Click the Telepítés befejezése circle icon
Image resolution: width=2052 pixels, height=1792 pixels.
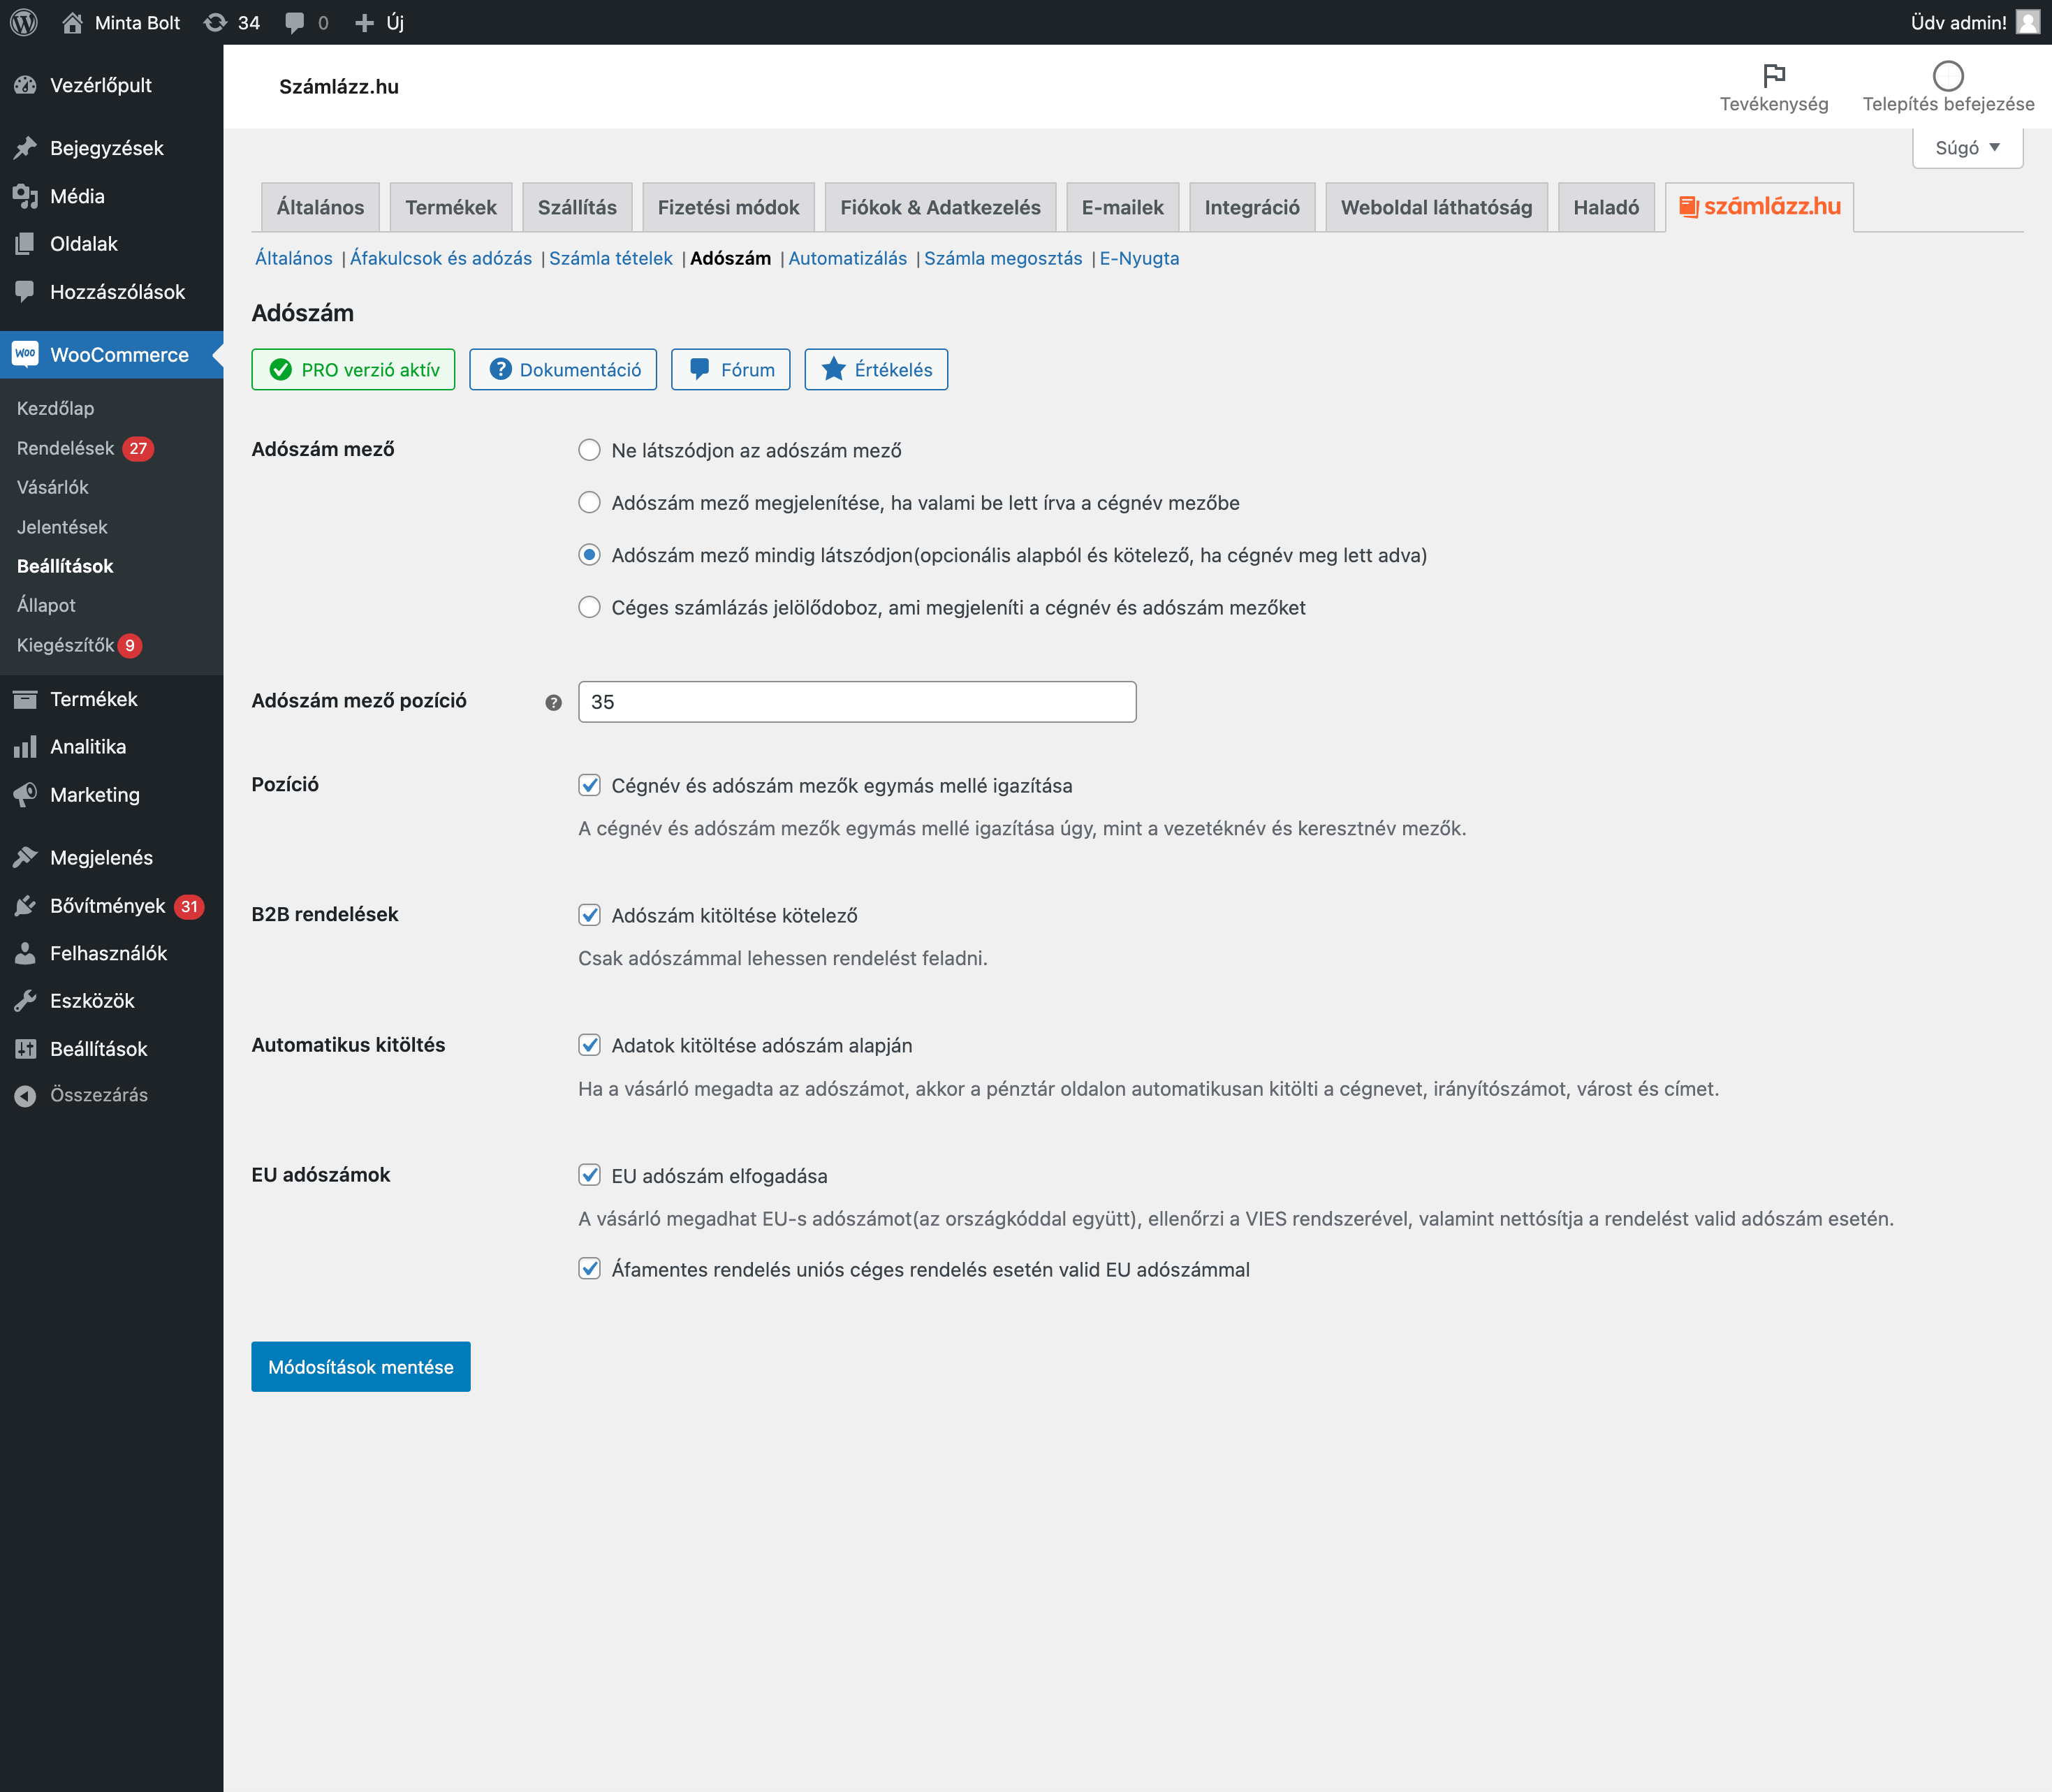[x=1948, y=75]
